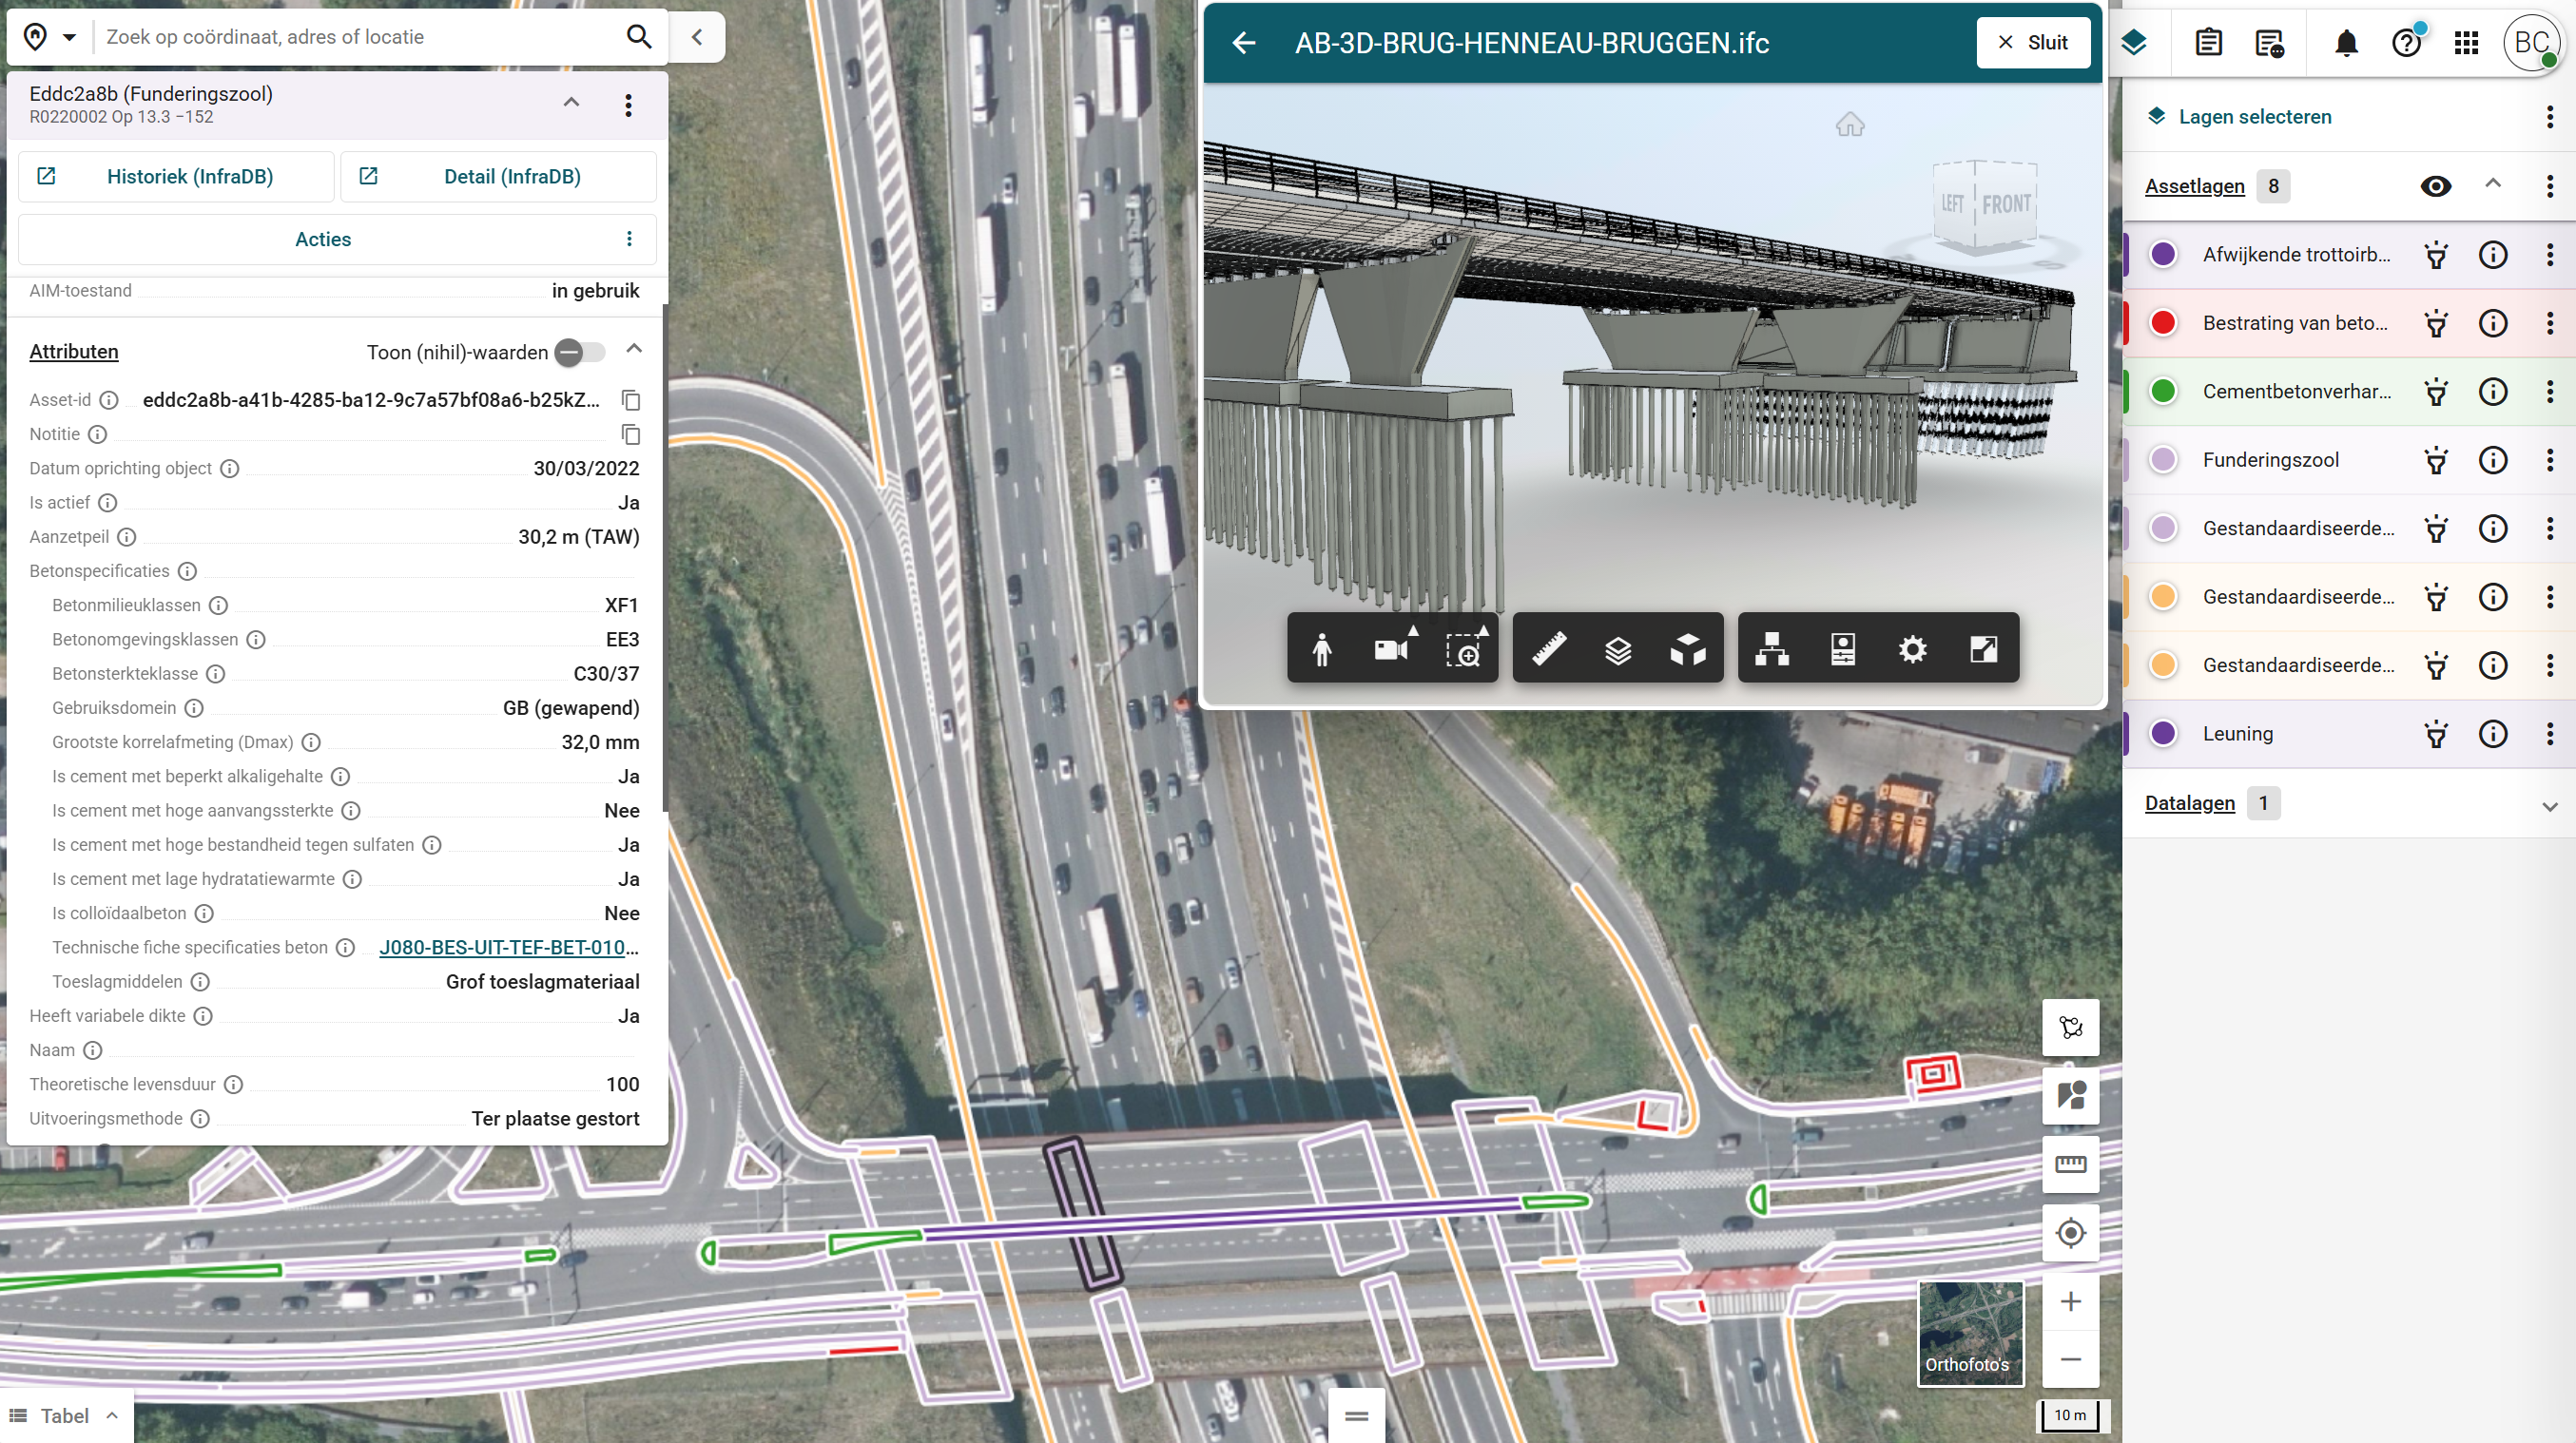This screenshot has height=1443, width=2576.
Task: Open the location type dropdown arrow
Action: point(69,37)
